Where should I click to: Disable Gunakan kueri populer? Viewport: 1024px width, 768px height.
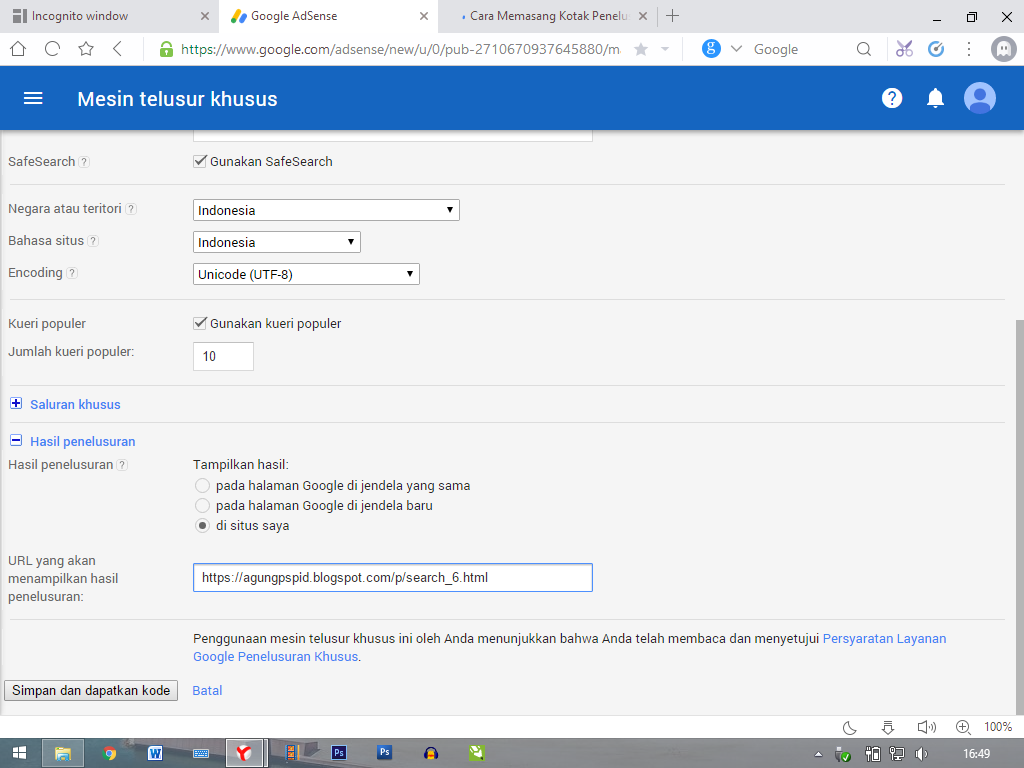[x=200, y=323]
